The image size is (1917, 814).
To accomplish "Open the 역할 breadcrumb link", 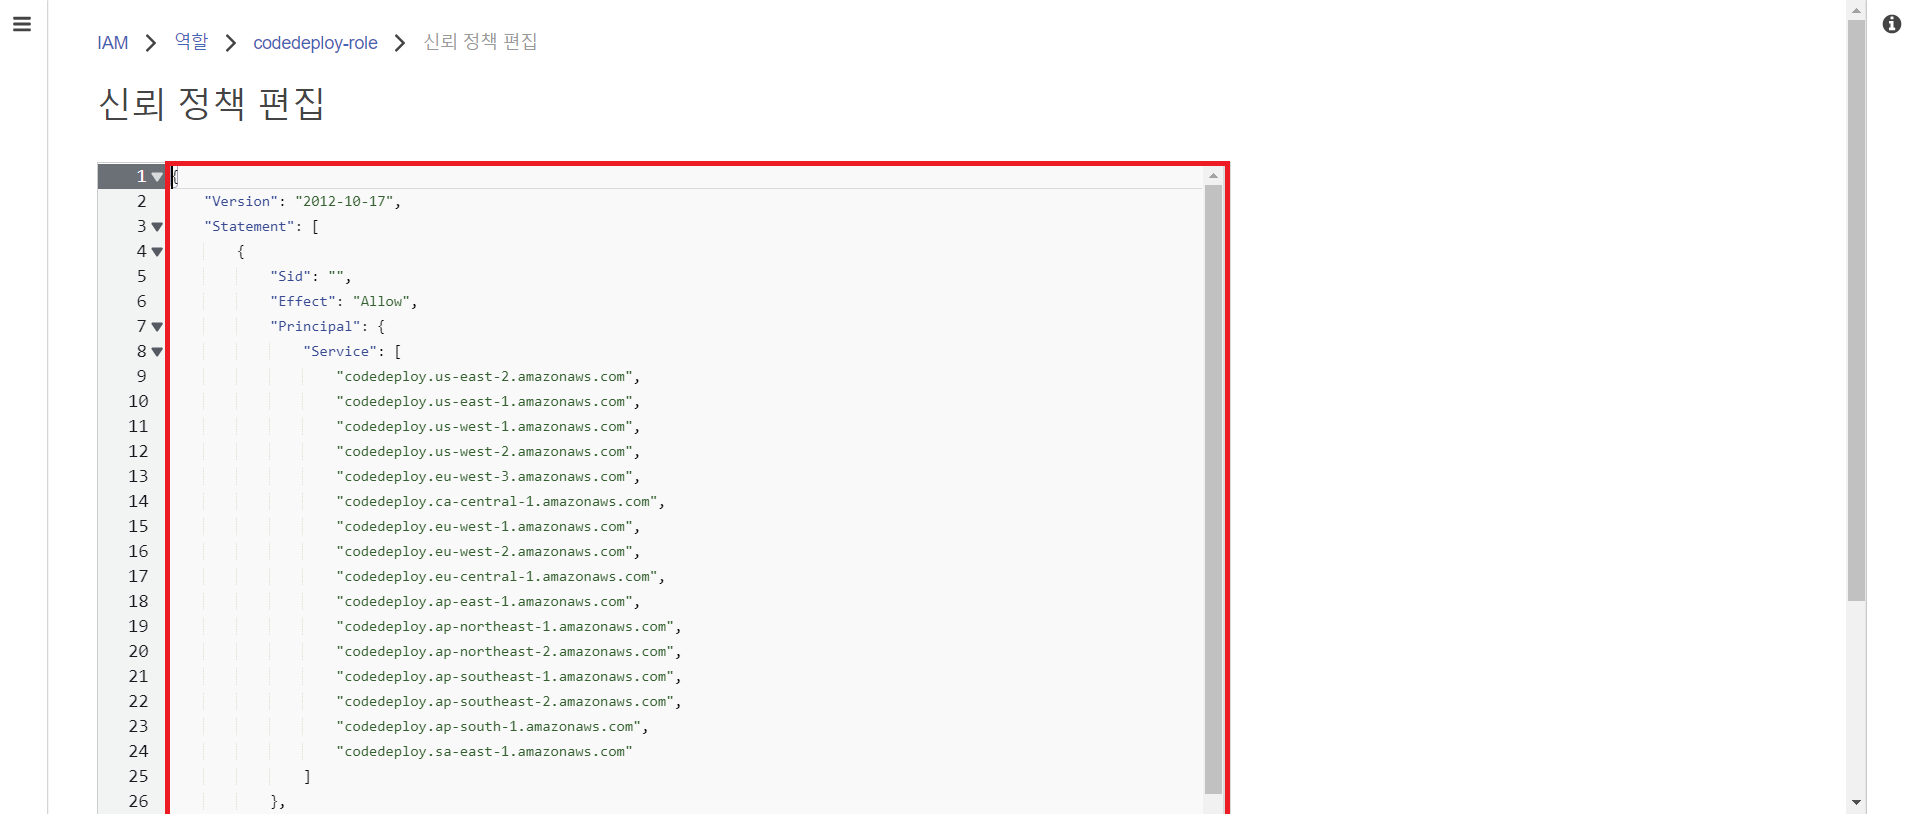I will tap(191, 41).
